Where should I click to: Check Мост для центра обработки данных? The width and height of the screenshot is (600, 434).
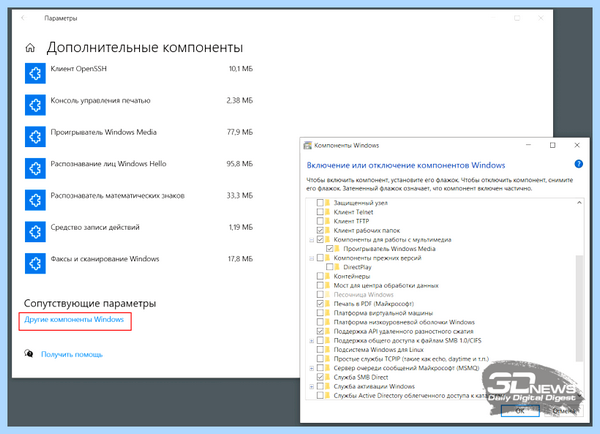(320, 286)
